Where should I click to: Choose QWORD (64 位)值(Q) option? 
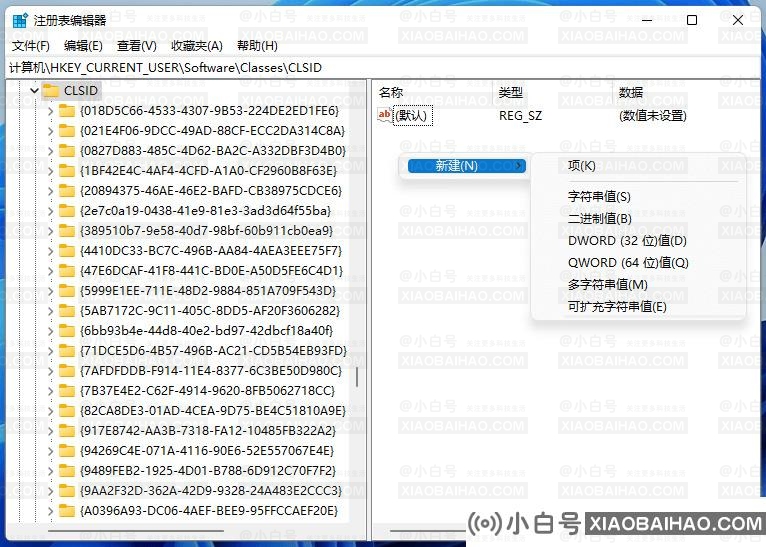tap(628, 263)
